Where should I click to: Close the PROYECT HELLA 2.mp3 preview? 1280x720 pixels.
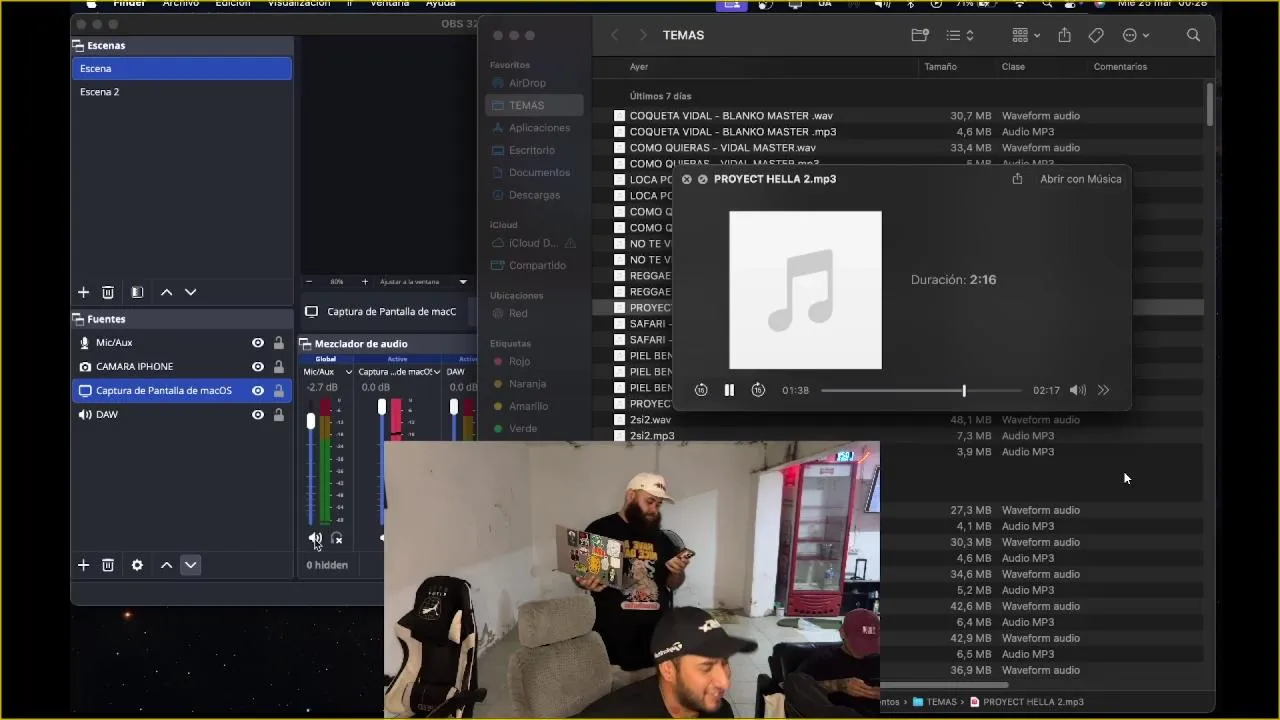click(x=686, y=179)
